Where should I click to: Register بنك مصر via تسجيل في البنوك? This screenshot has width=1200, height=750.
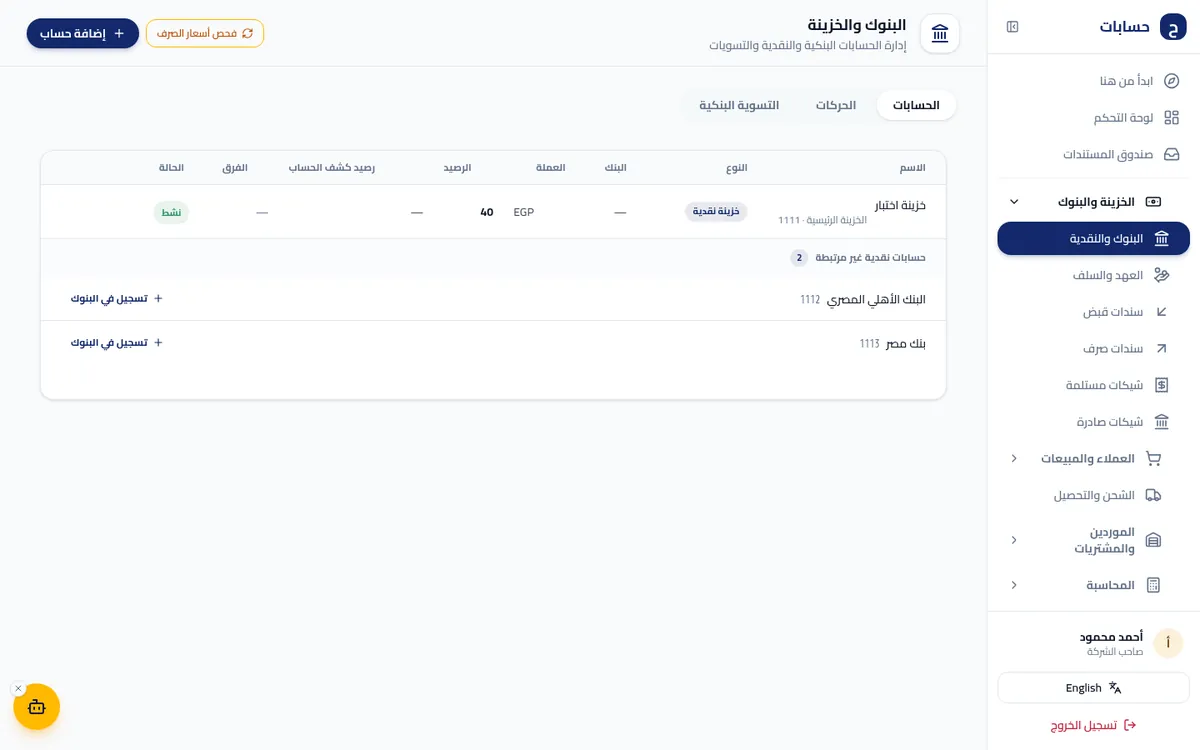[117, 343]
